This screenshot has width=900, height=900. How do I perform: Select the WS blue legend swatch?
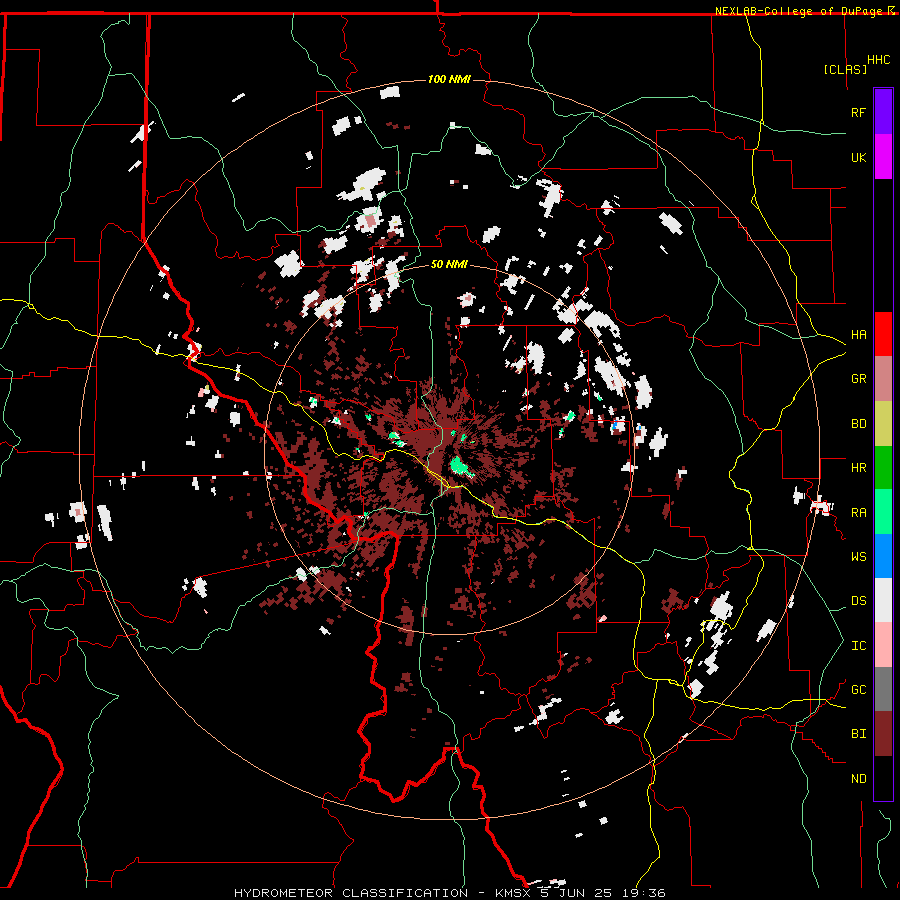point(883,556)
